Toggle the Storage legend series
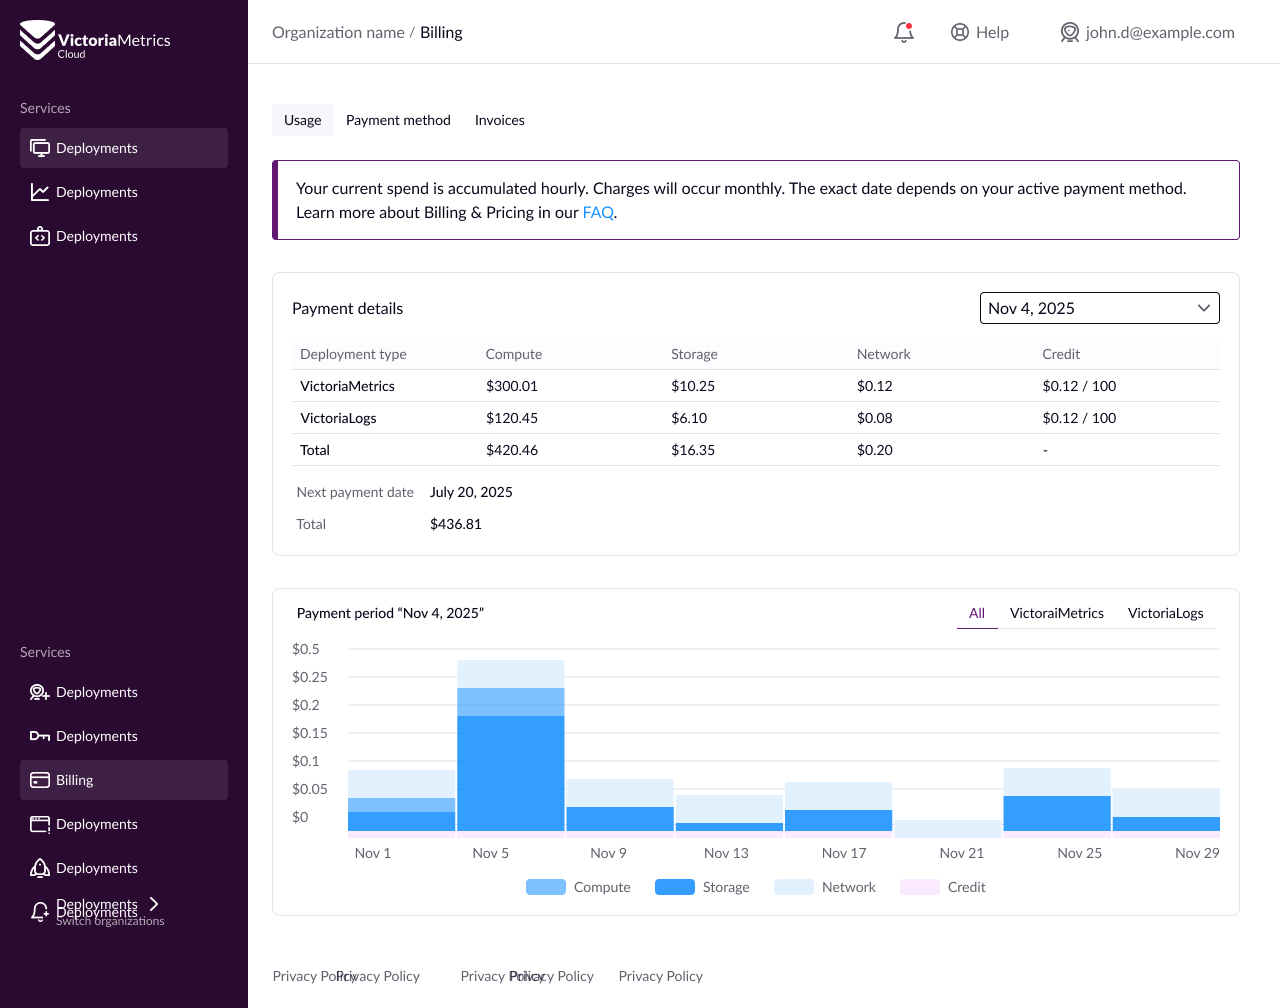1280x1008 pixels. pos(702,887)
